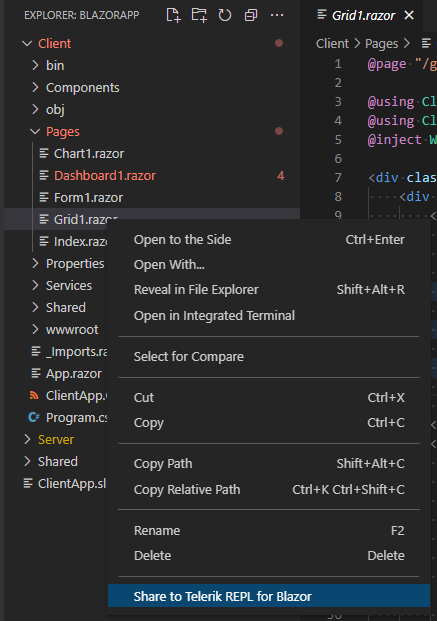Image resolution: width=437 pixels, height=621 pixels.
Task: Select Reveal in File Explorer
Action: coord(269,290)
